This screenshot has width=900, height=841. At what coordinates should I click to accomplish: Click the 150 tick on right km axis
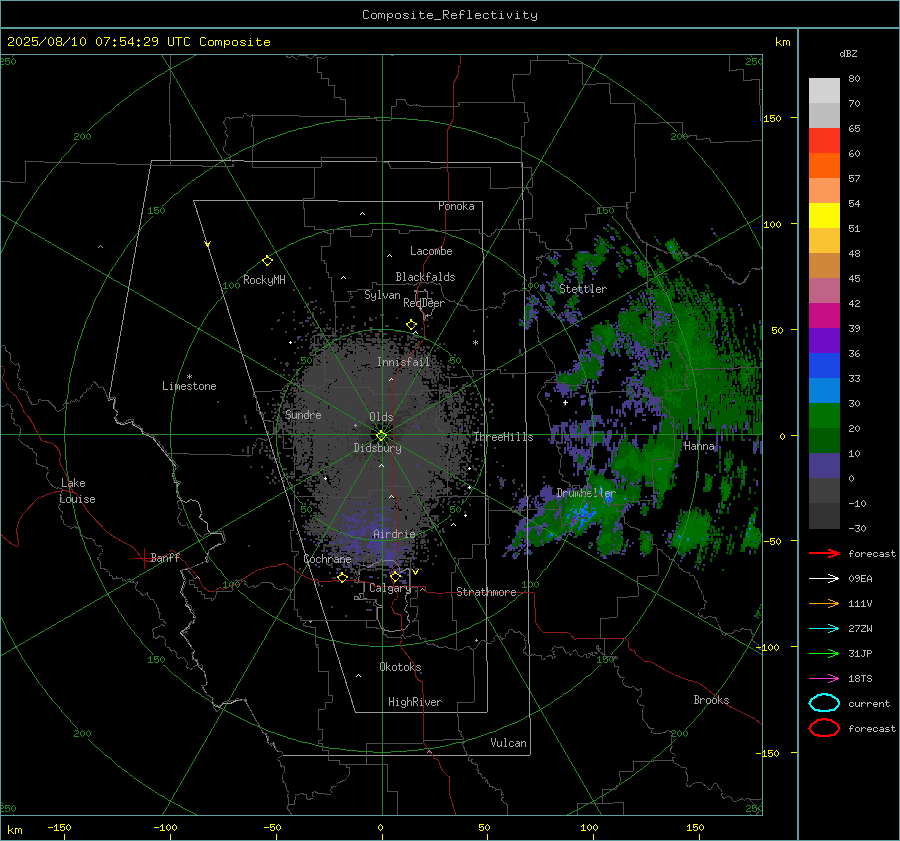click(772, 118)
